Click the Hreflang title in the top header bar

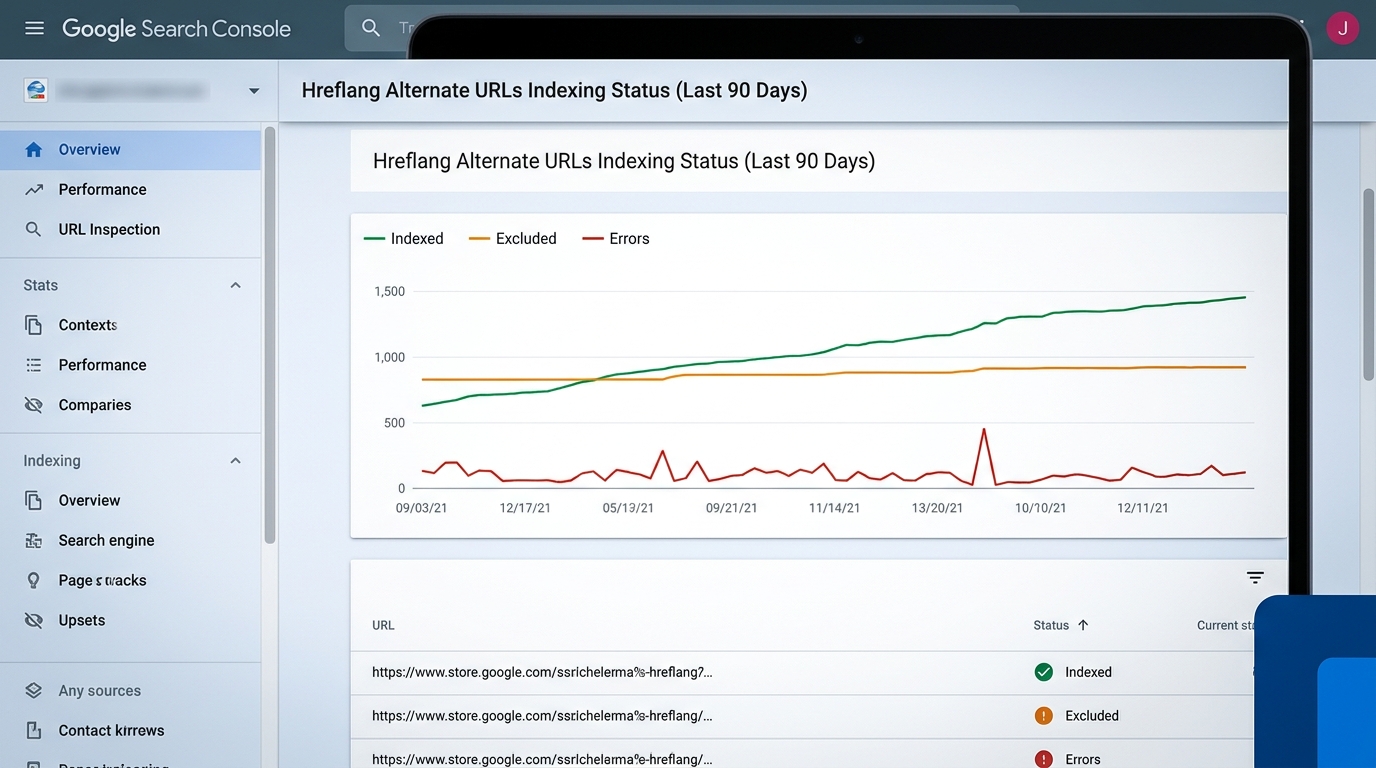click(555, 91)
